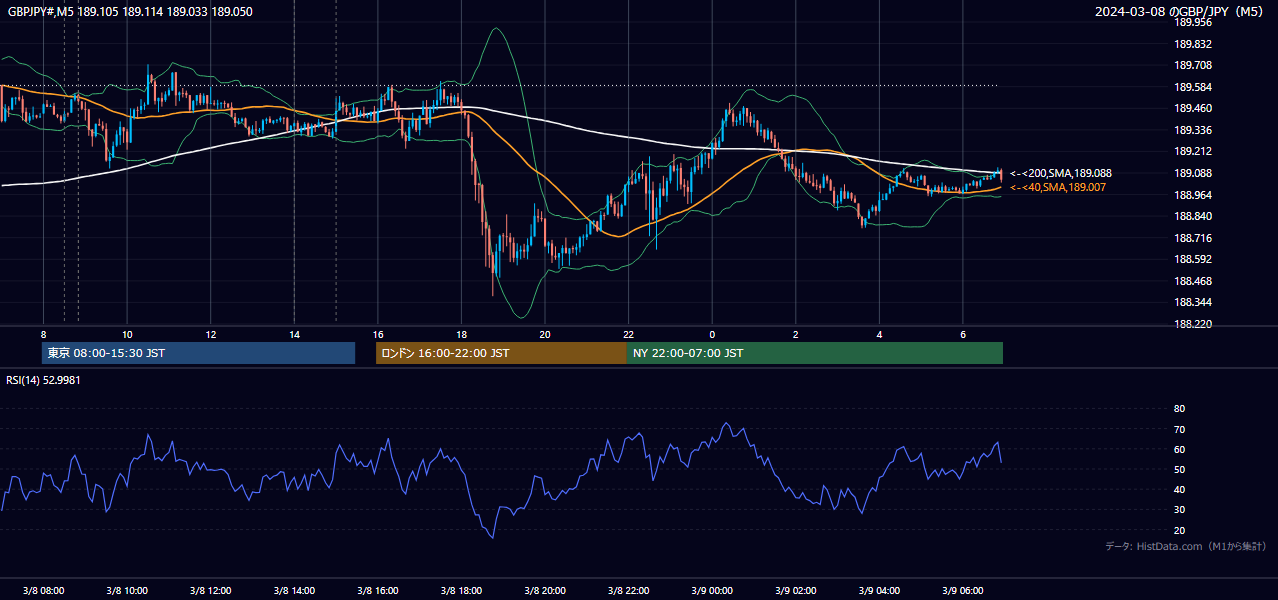The height and width of the screenshot is (600, 1278).
Task: Click the RSI axis level 80
Action: (x=1179, y=409)
